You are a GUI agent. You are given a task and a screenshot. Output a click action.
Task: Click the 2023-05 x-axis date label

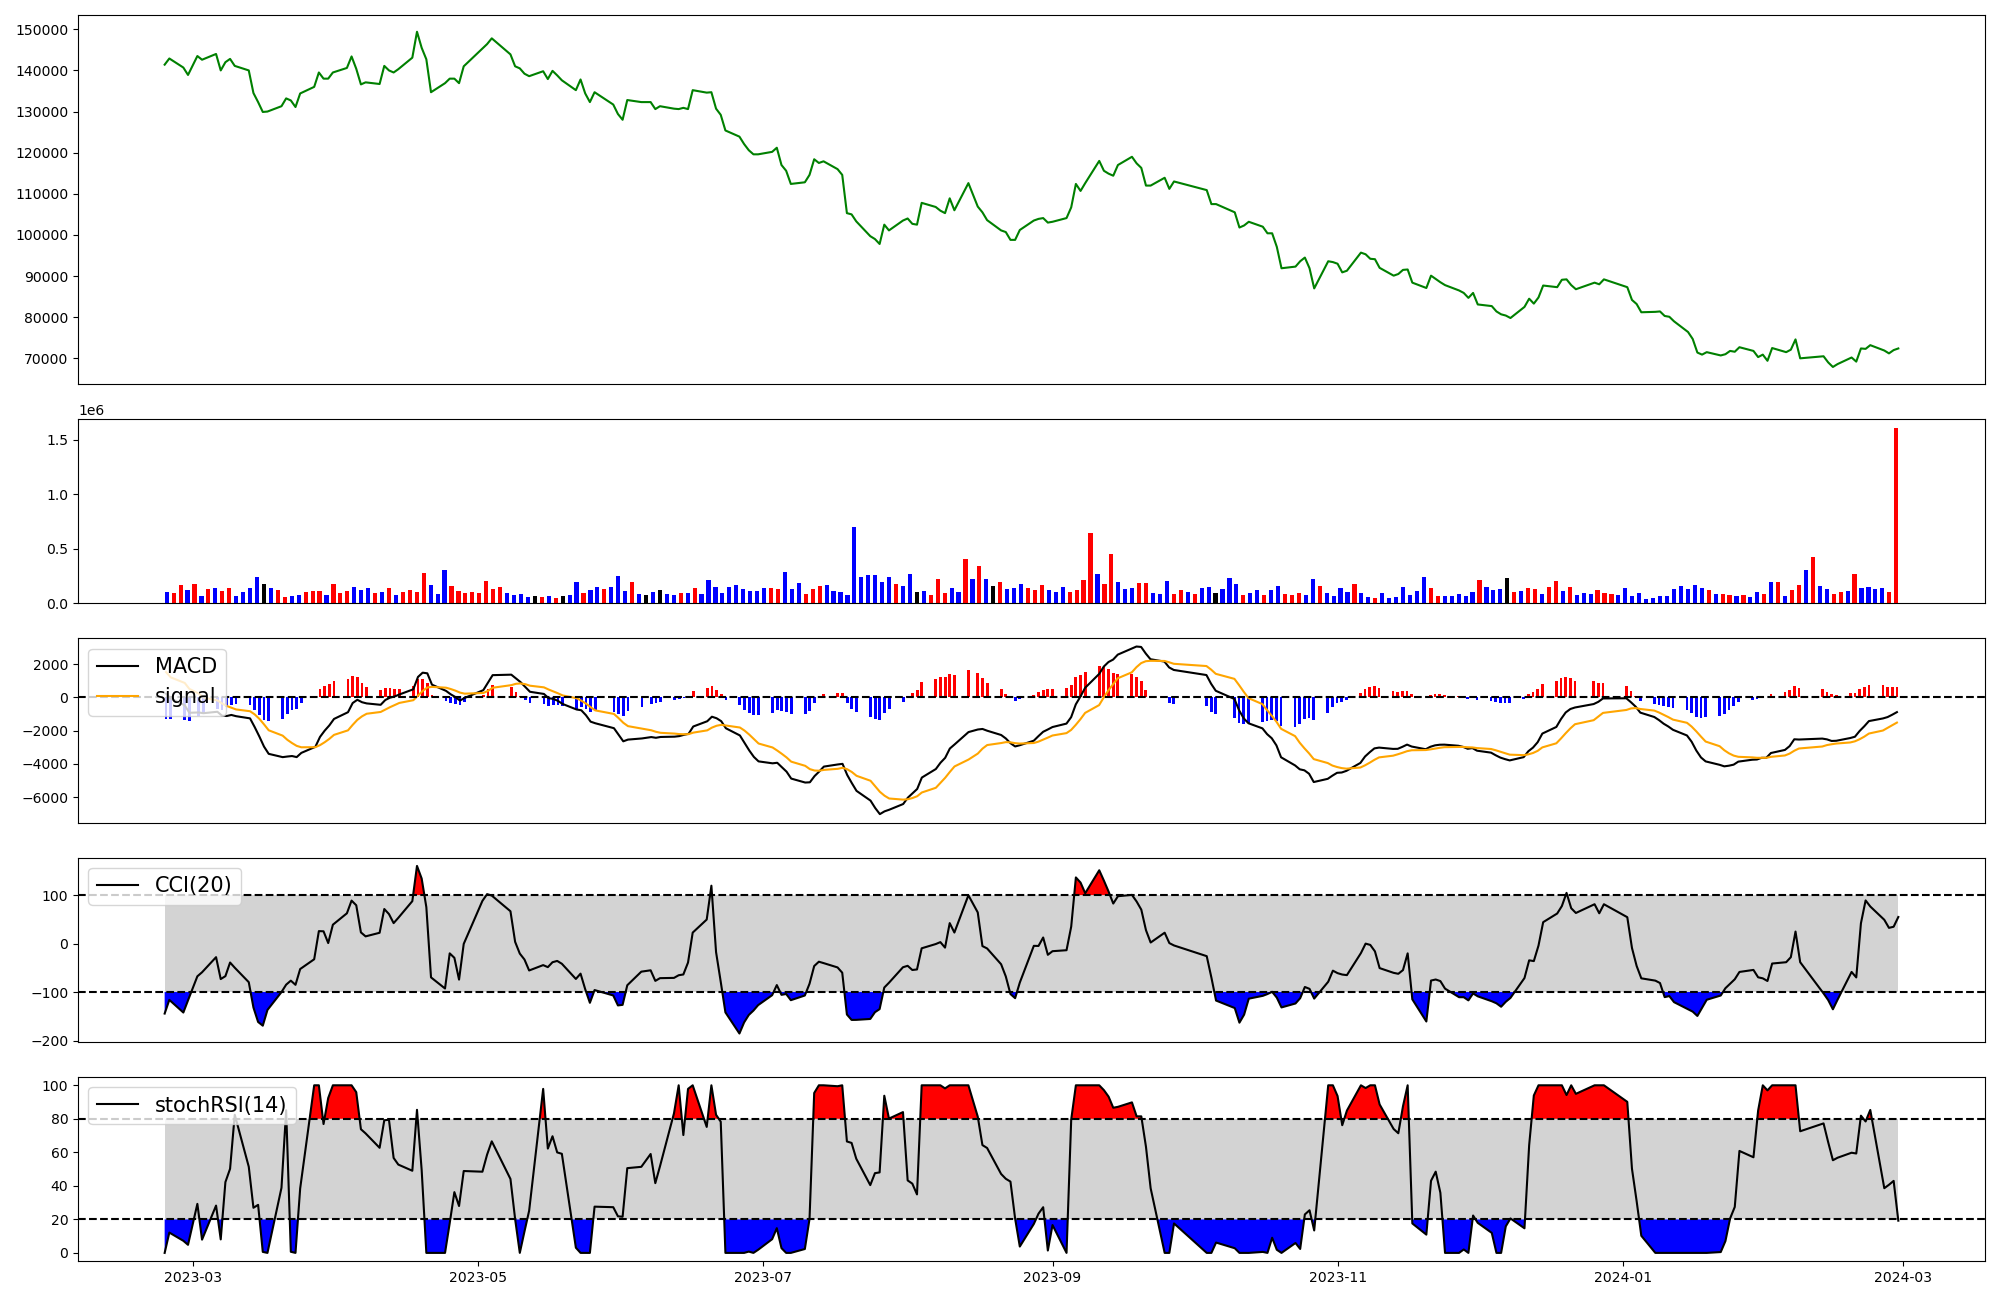(x=478, y=1277)
